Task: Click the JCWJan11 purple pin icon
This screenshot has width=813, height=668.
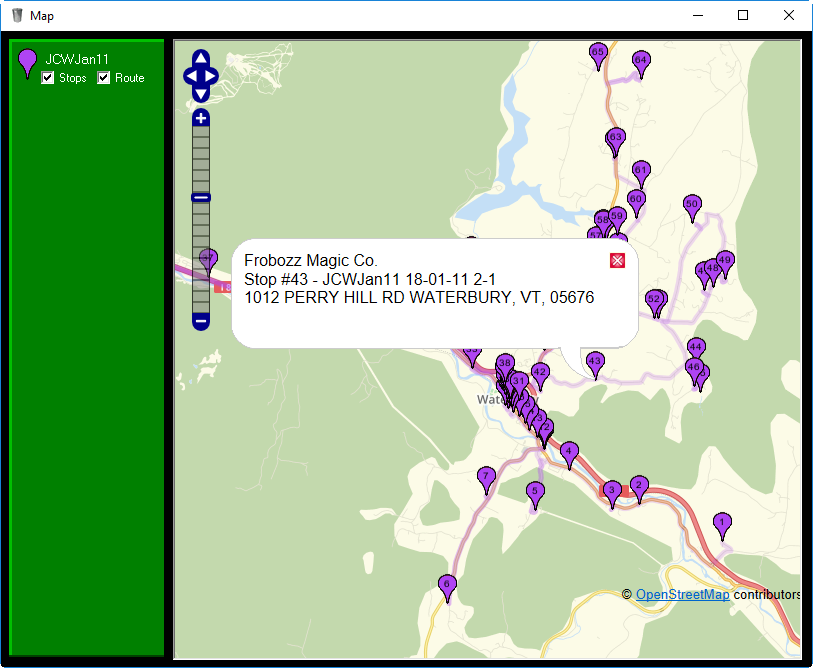Action: [27, 62]
